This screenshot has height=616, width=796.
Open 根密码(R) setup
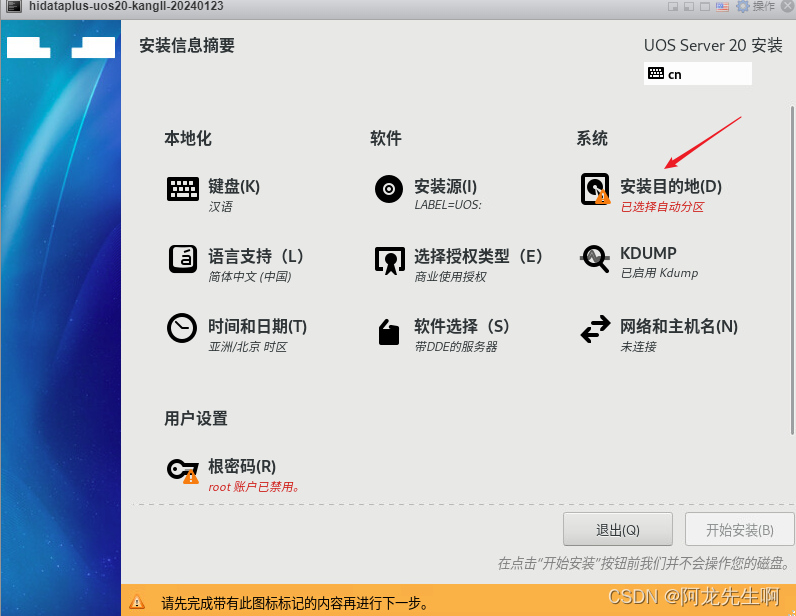[242, 466]
